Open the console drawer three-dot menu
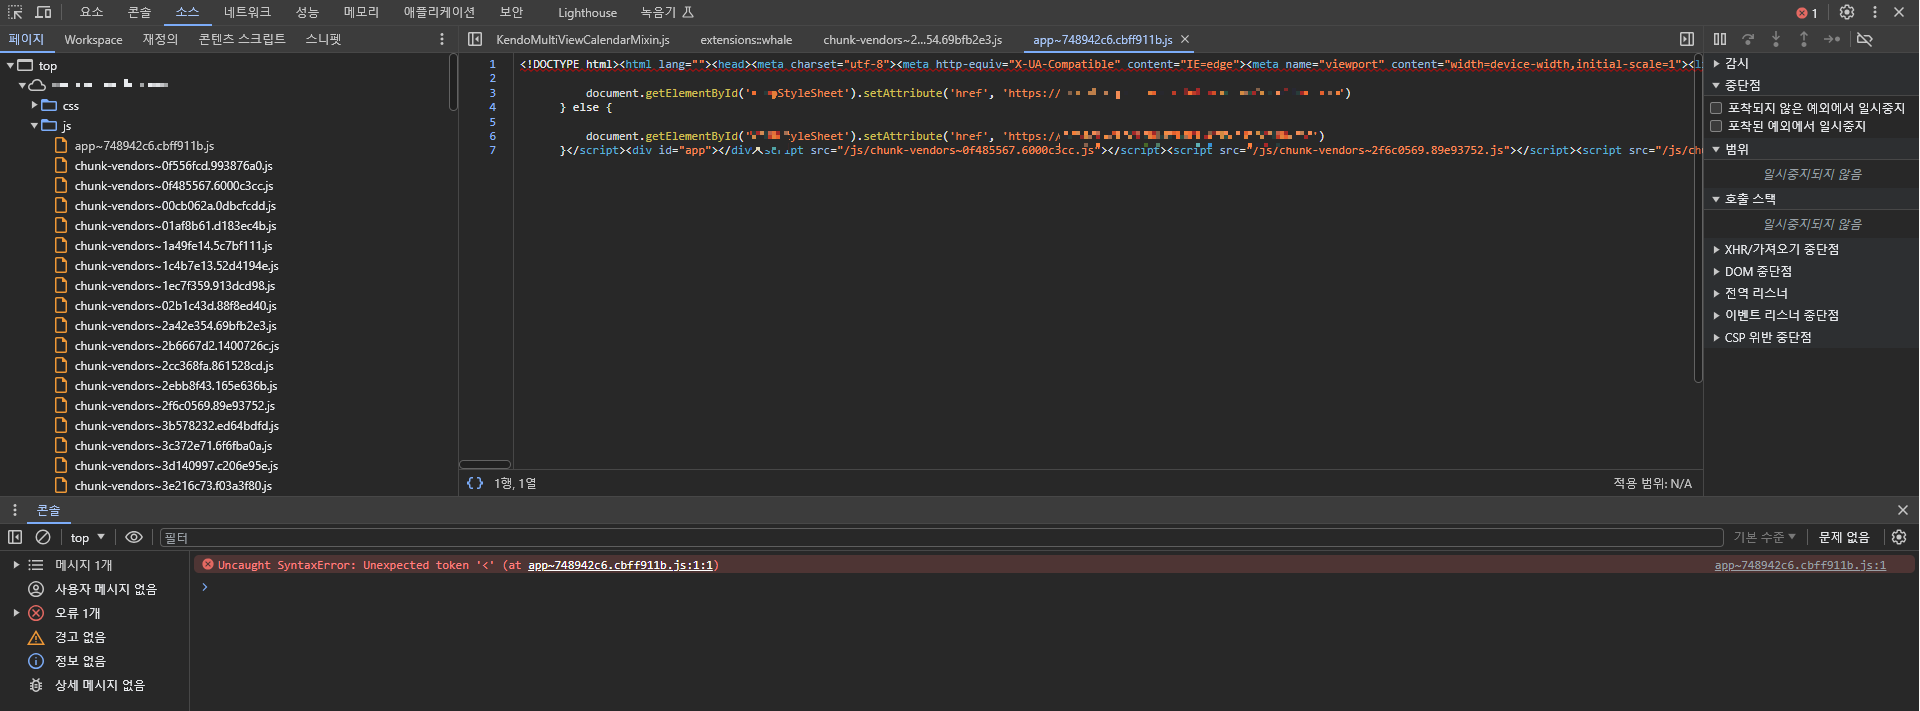 pyautogui.click(x=15, y=510)
